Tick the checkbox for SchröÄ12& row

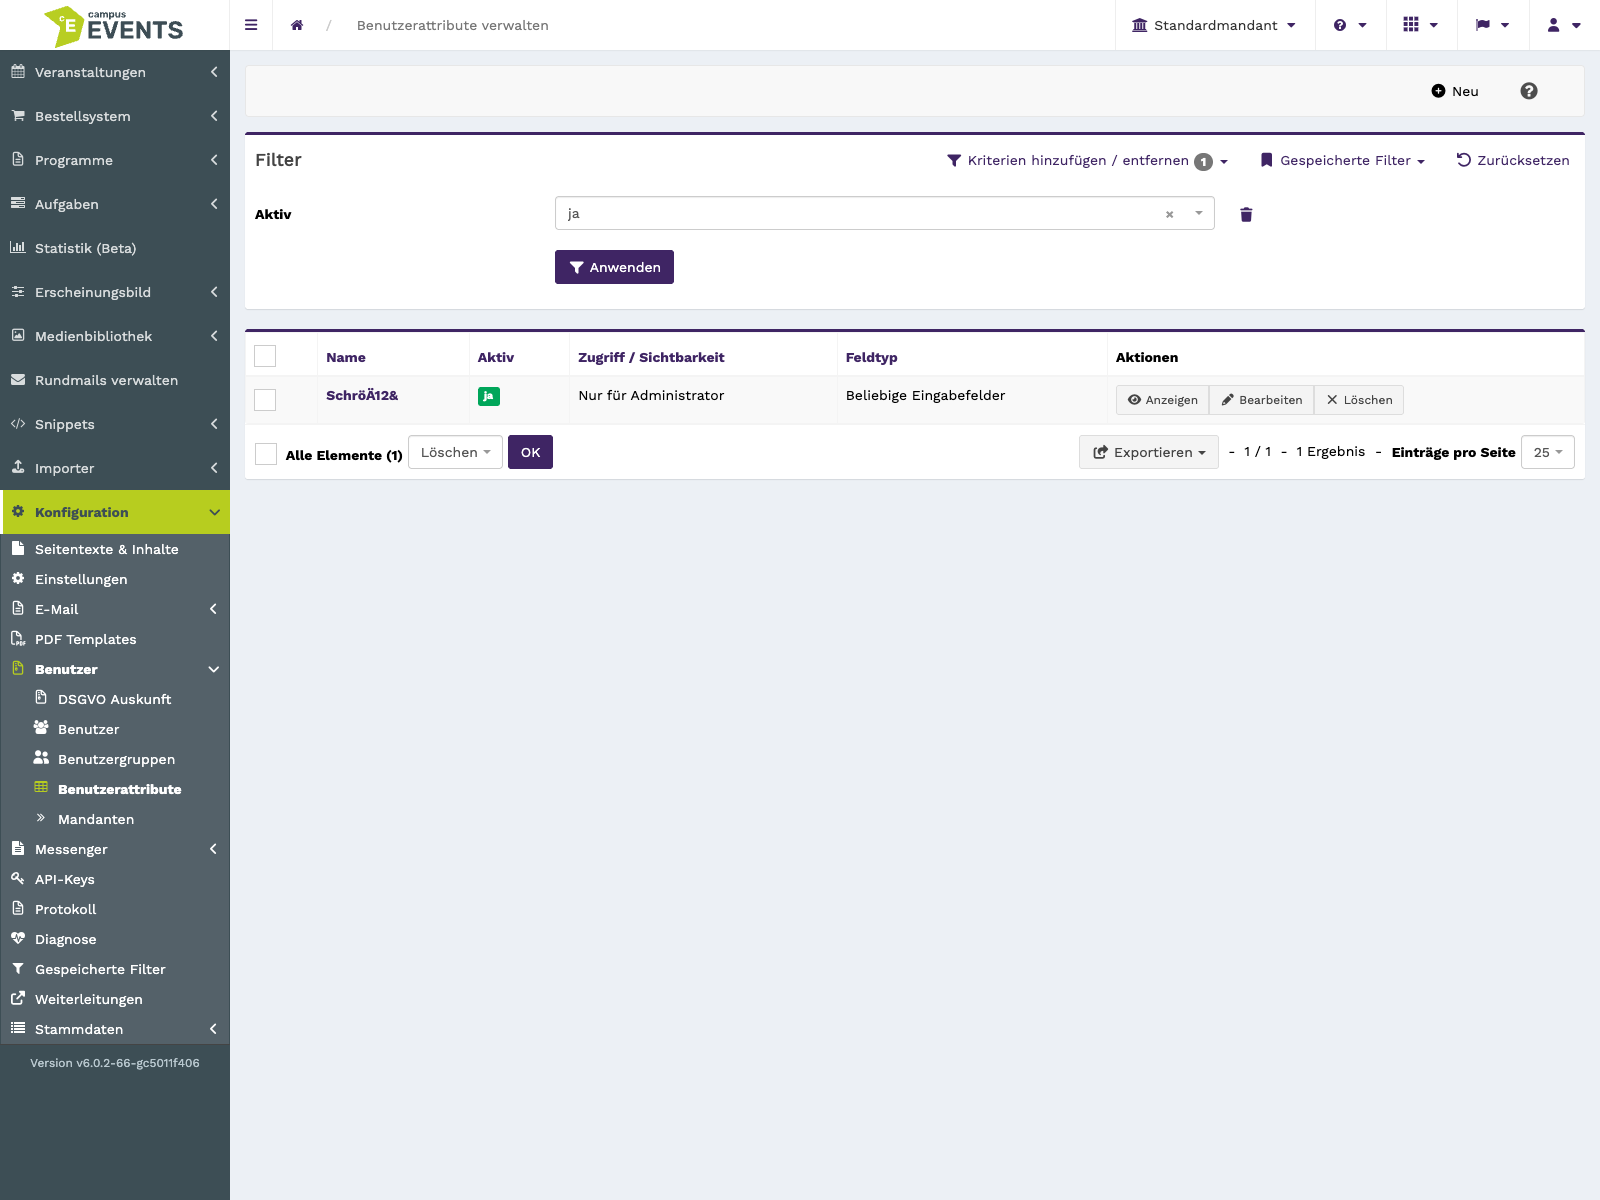[265, 400]
